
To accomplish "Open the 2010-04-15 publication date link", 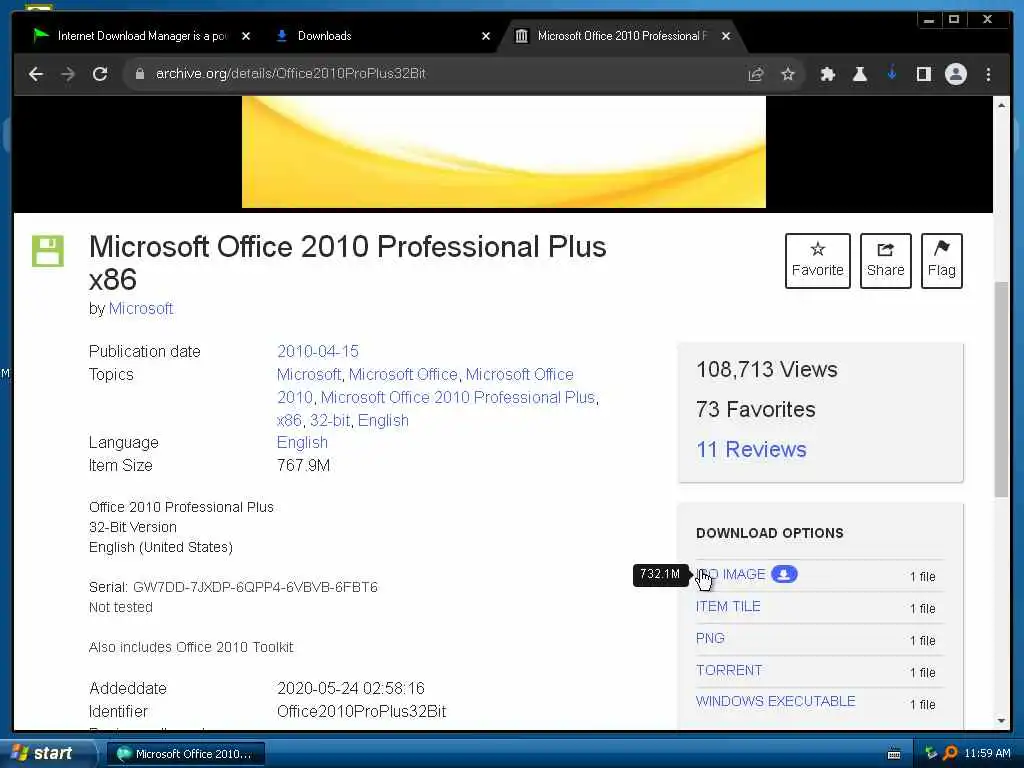I will 317,351.
